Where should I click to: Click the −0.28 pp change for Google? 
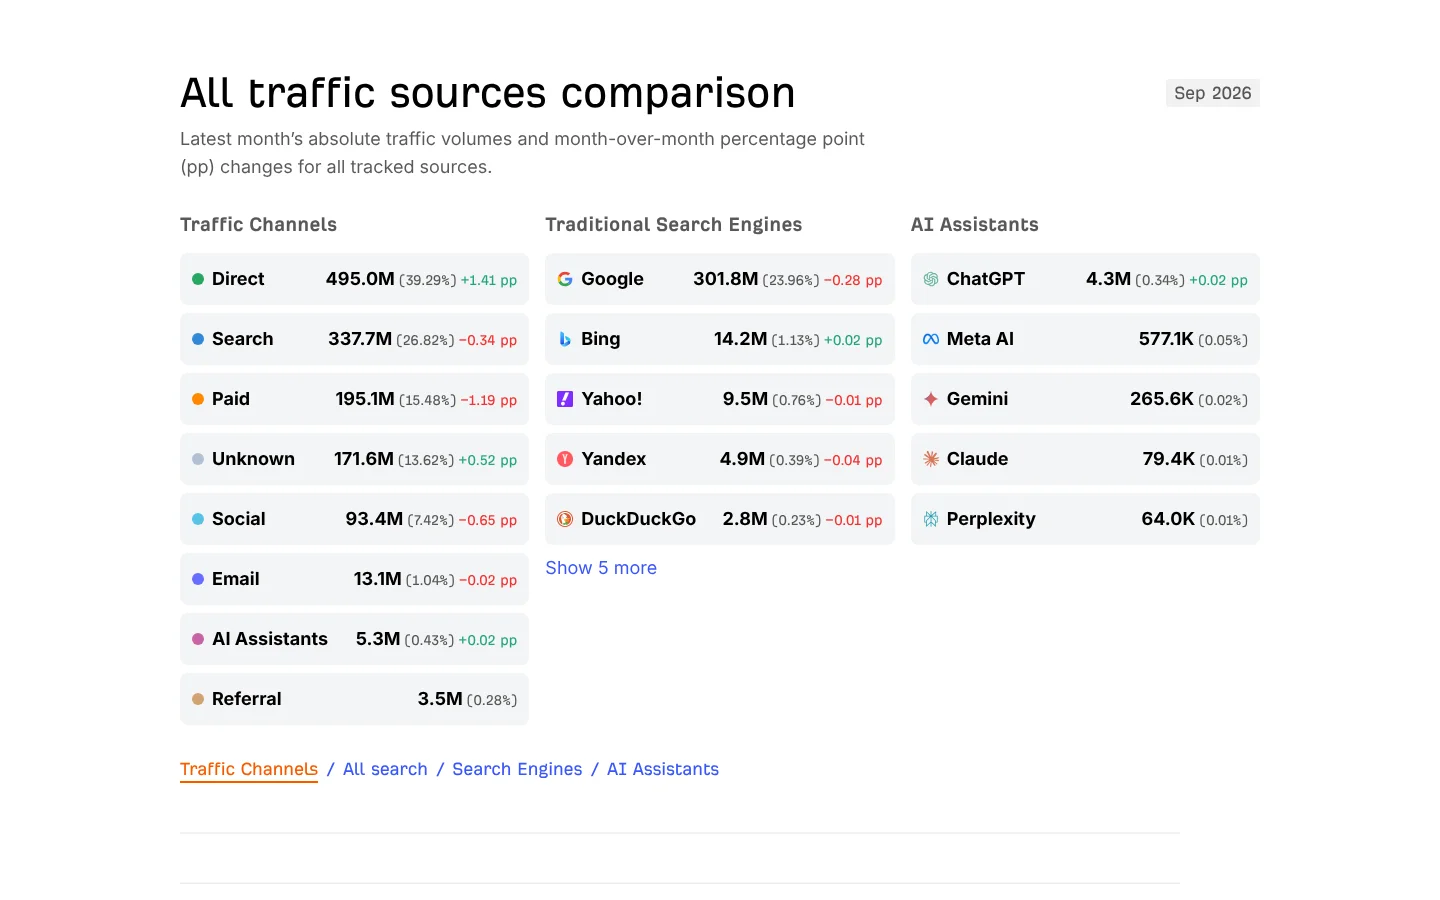(853, 280)
